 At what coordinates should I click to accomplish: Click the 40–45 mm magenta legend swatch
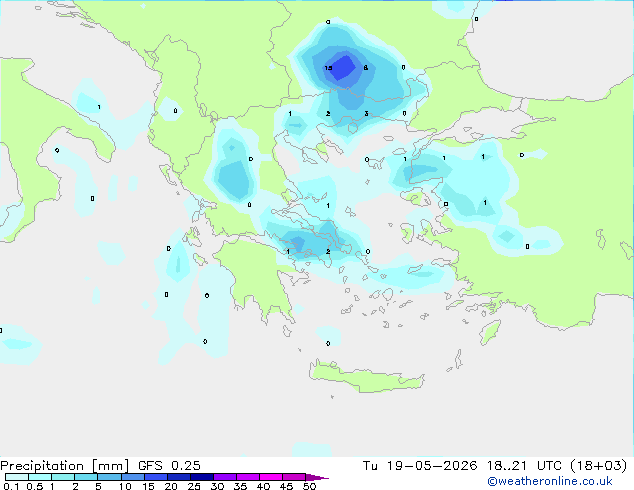[x=271, y=477]
